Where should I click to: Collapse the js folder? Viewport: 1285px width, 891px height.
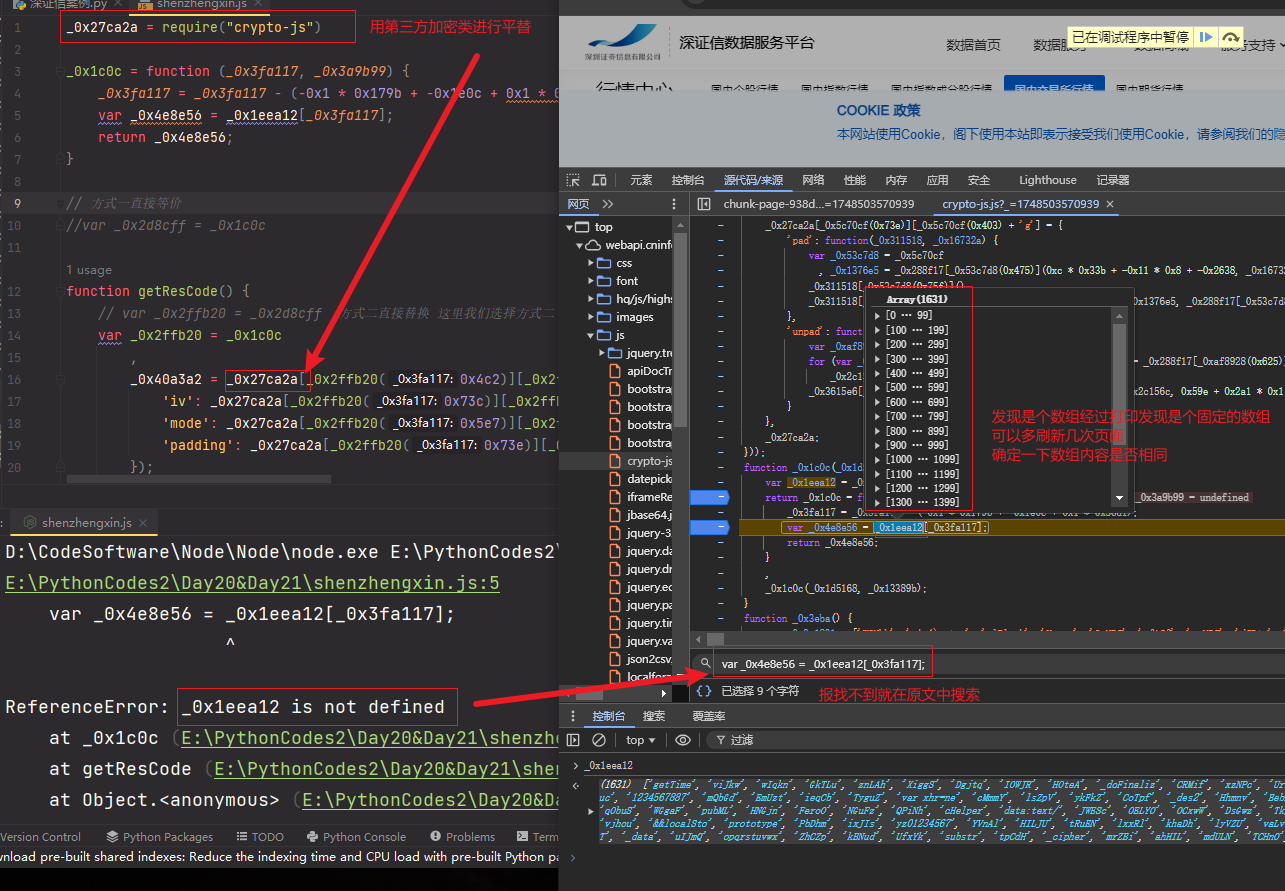click(x=590, y=335)
